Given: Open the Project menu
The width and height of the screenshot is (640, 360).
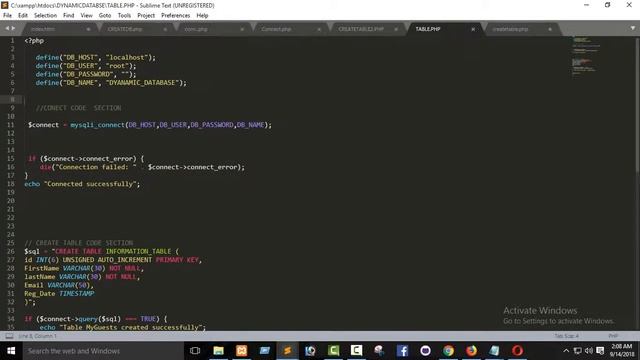Looking at the screenshot, I should pos(146,16).
